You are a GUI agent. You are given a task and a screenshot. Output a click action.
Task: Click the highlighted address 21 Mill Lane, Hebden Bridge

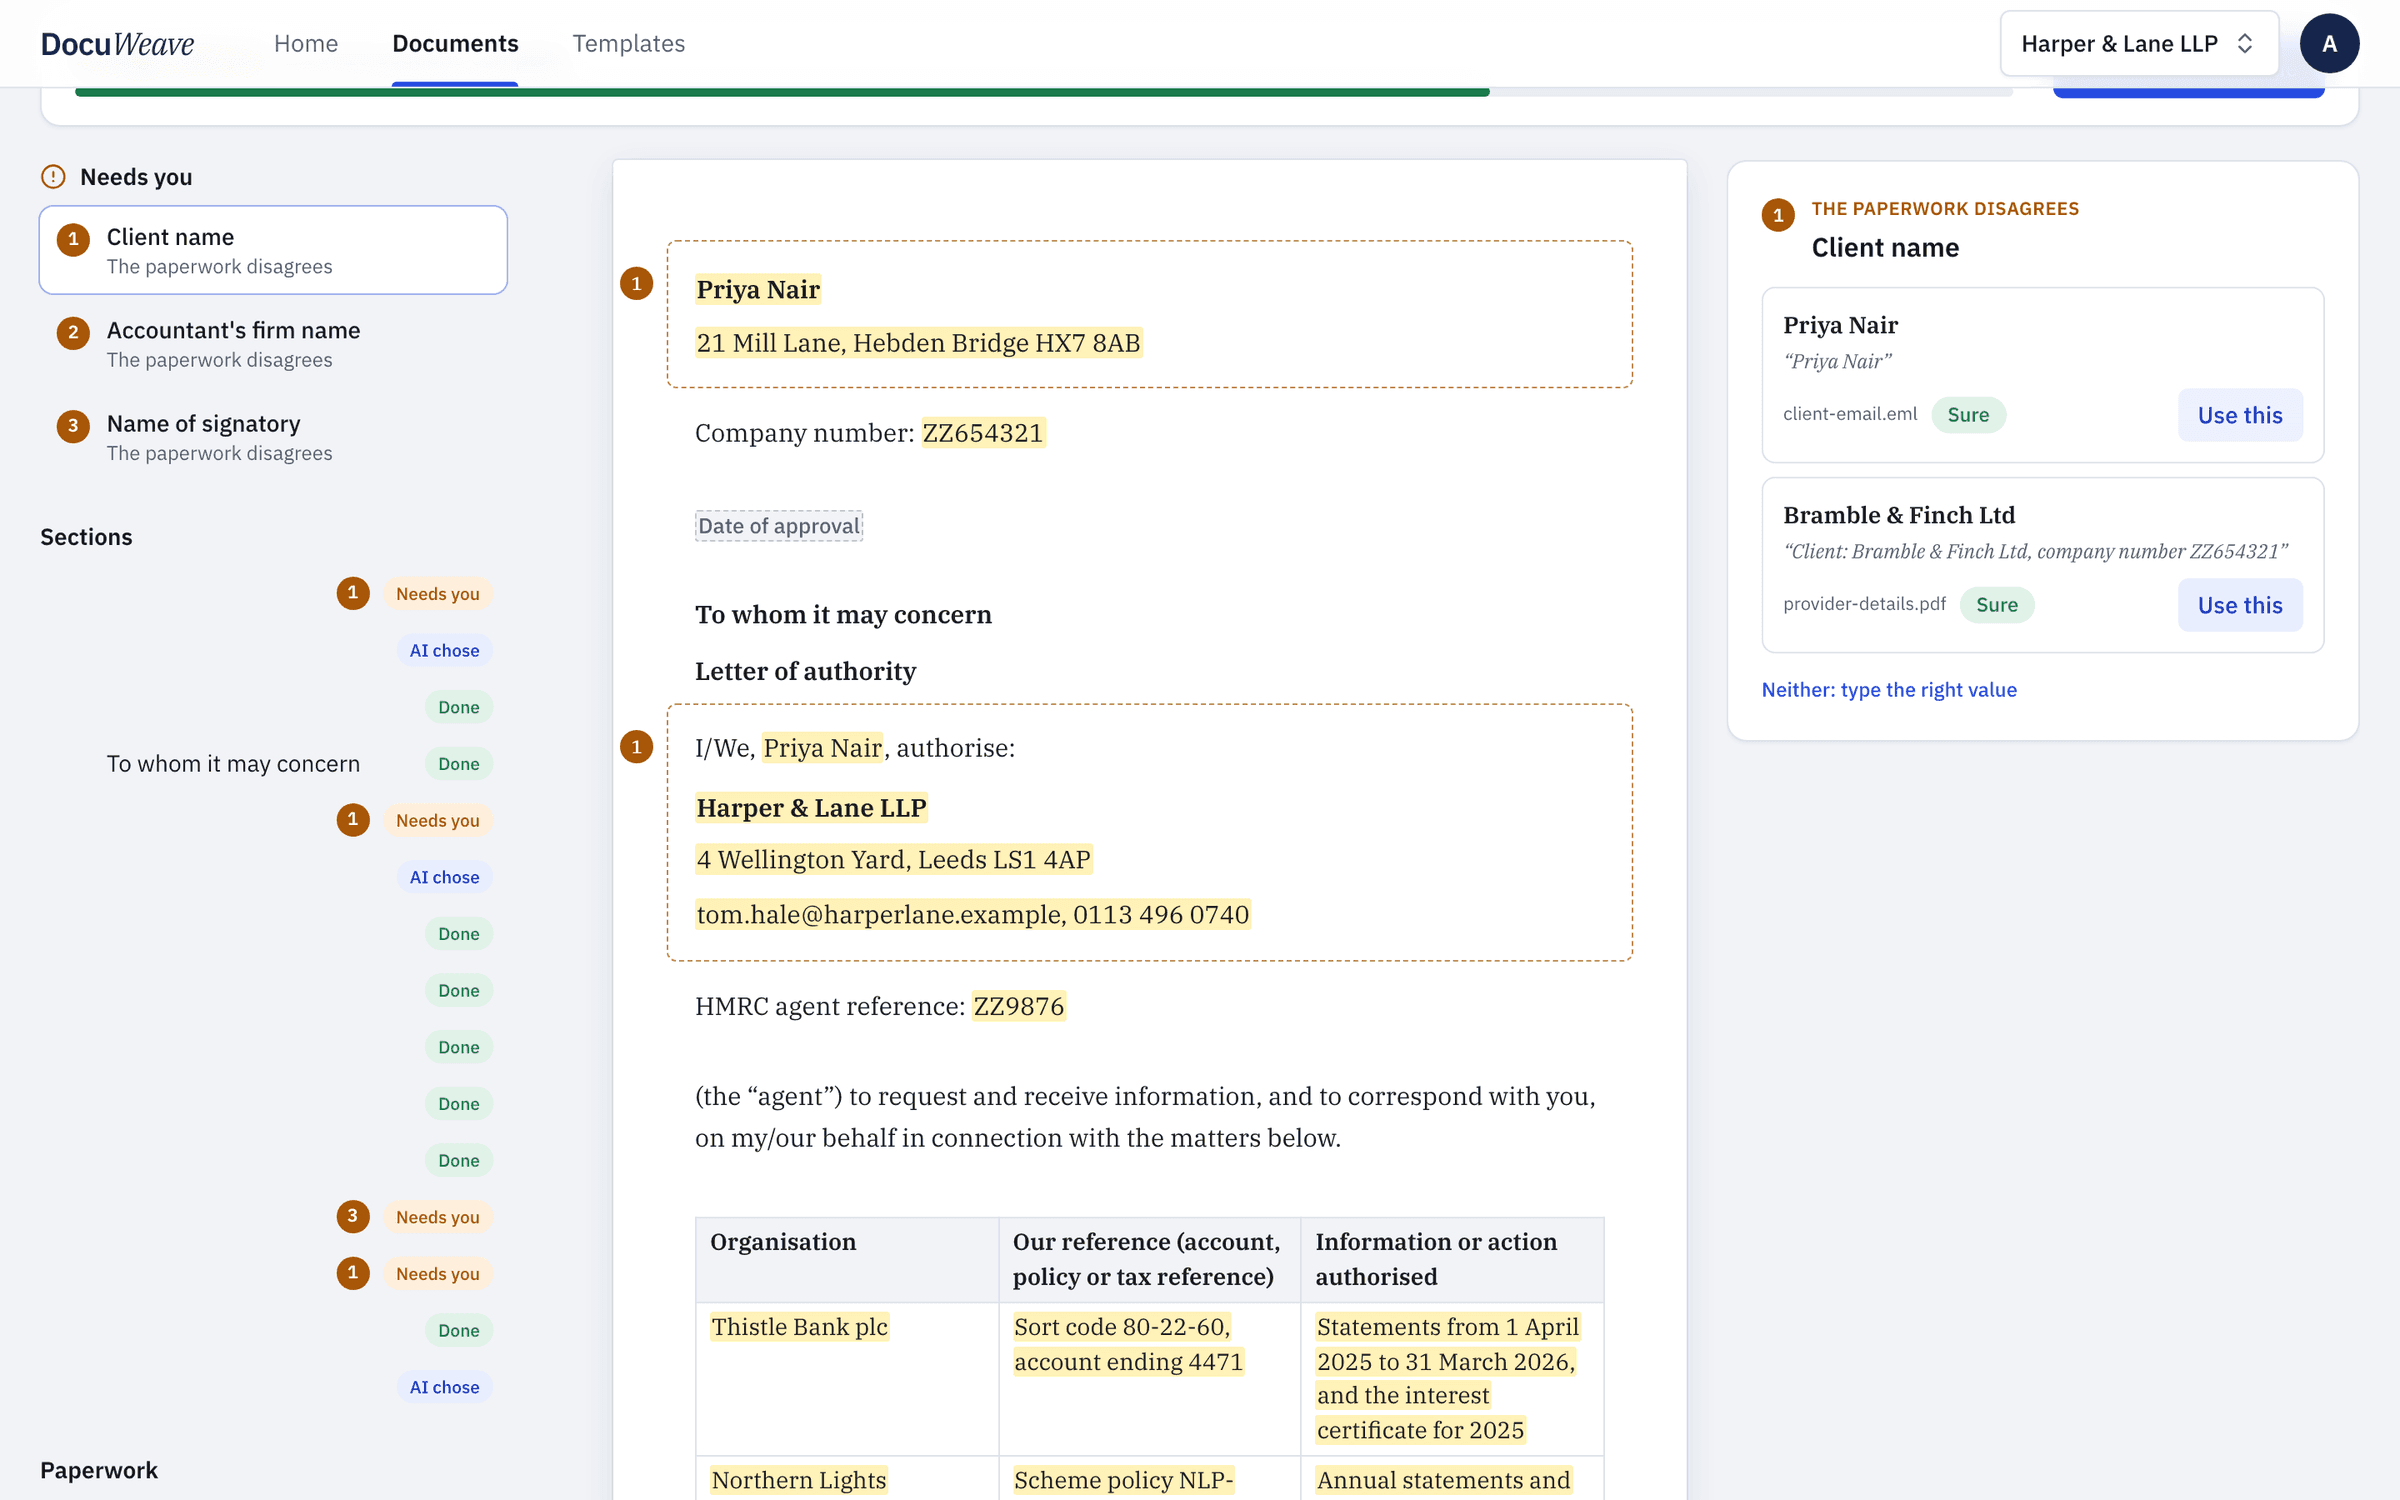coord(918,343)
